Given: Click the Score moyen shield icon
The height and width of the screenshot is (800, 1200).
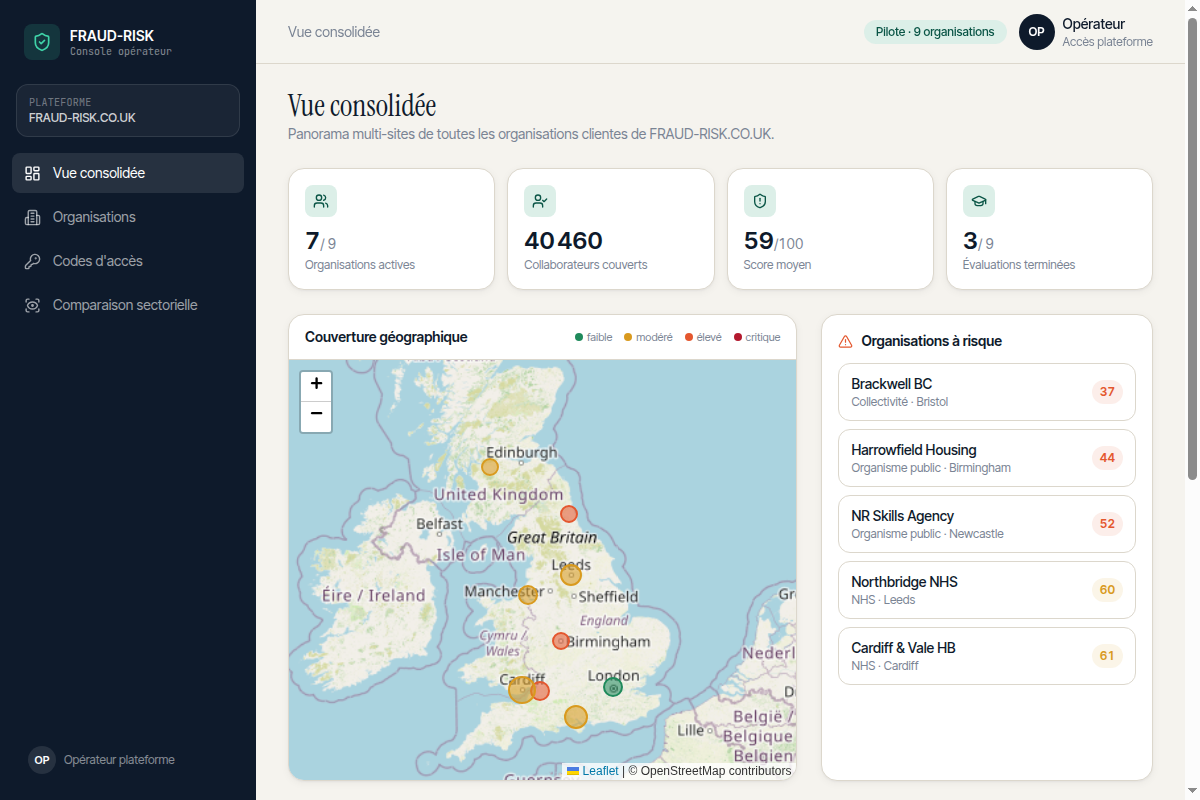Looking at the screenshot, I should tap(760, 201).
